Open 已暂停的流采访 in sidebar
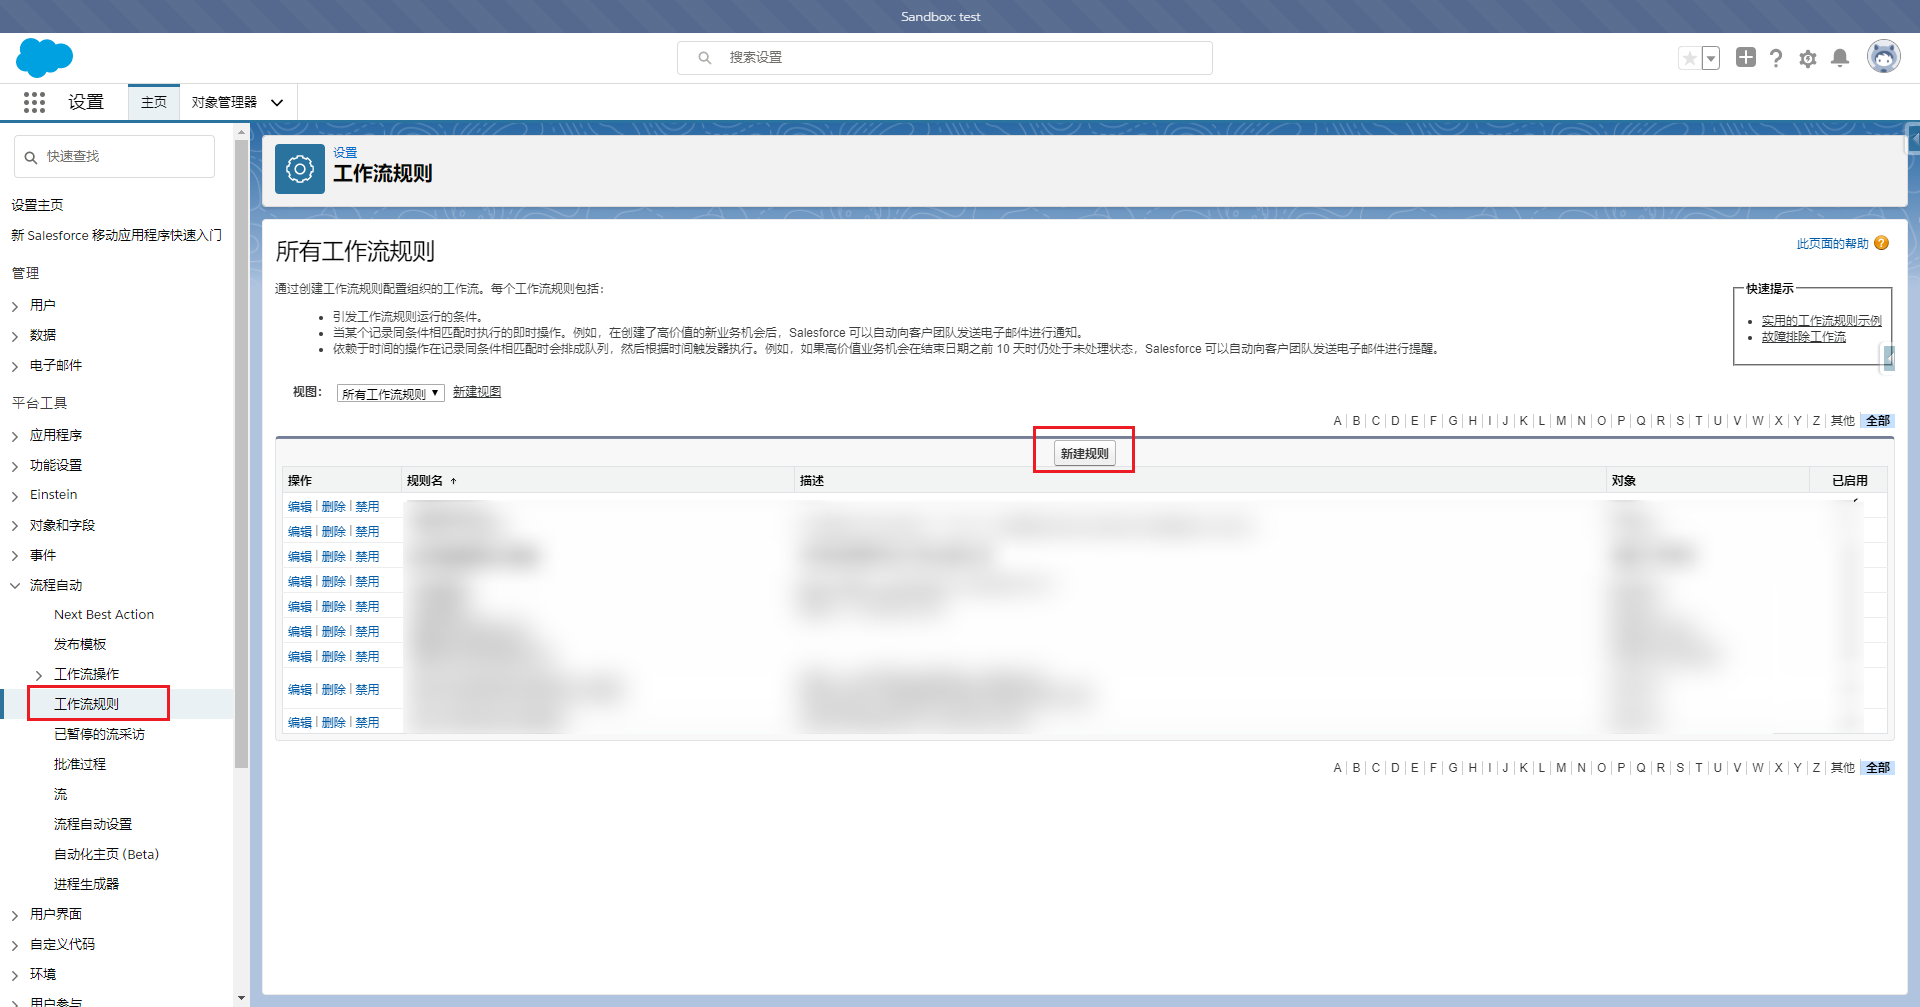The width and height of the screenshot is (1920, 1007). pyautogui.click(x=99, y=734)
